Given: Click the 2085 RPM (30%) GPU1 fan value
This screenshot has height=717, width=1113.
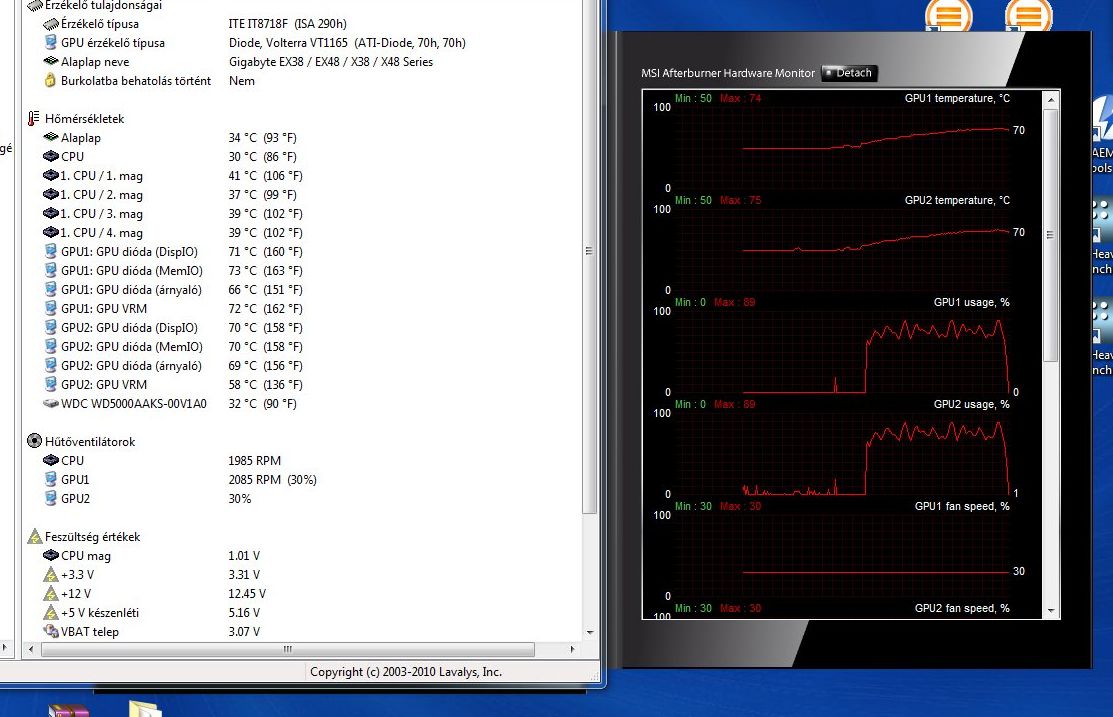Looking at the screenshot, I should click(273, 480).
